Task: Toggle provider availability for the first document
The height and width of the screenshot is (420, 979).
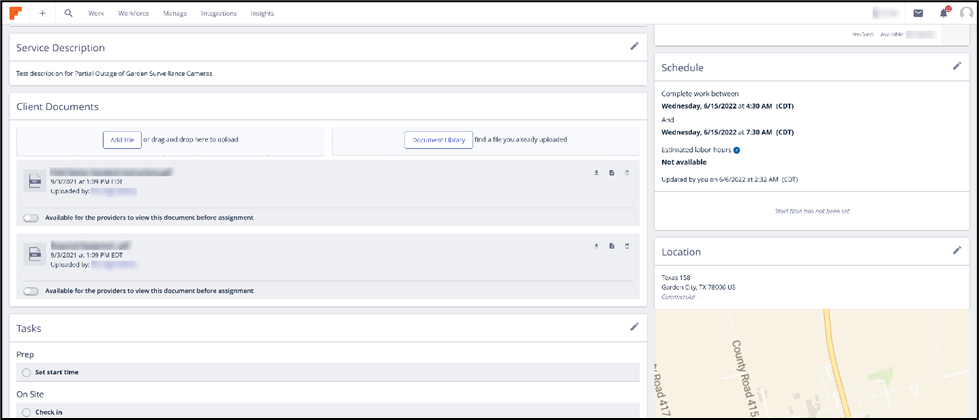Action: 31,217
